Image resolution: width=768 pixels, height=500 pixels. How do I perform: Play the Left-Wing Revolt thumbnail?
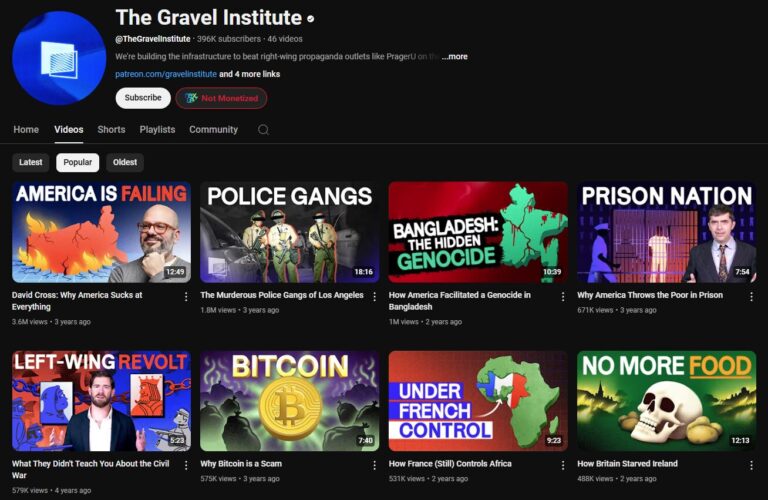[101, 401]
